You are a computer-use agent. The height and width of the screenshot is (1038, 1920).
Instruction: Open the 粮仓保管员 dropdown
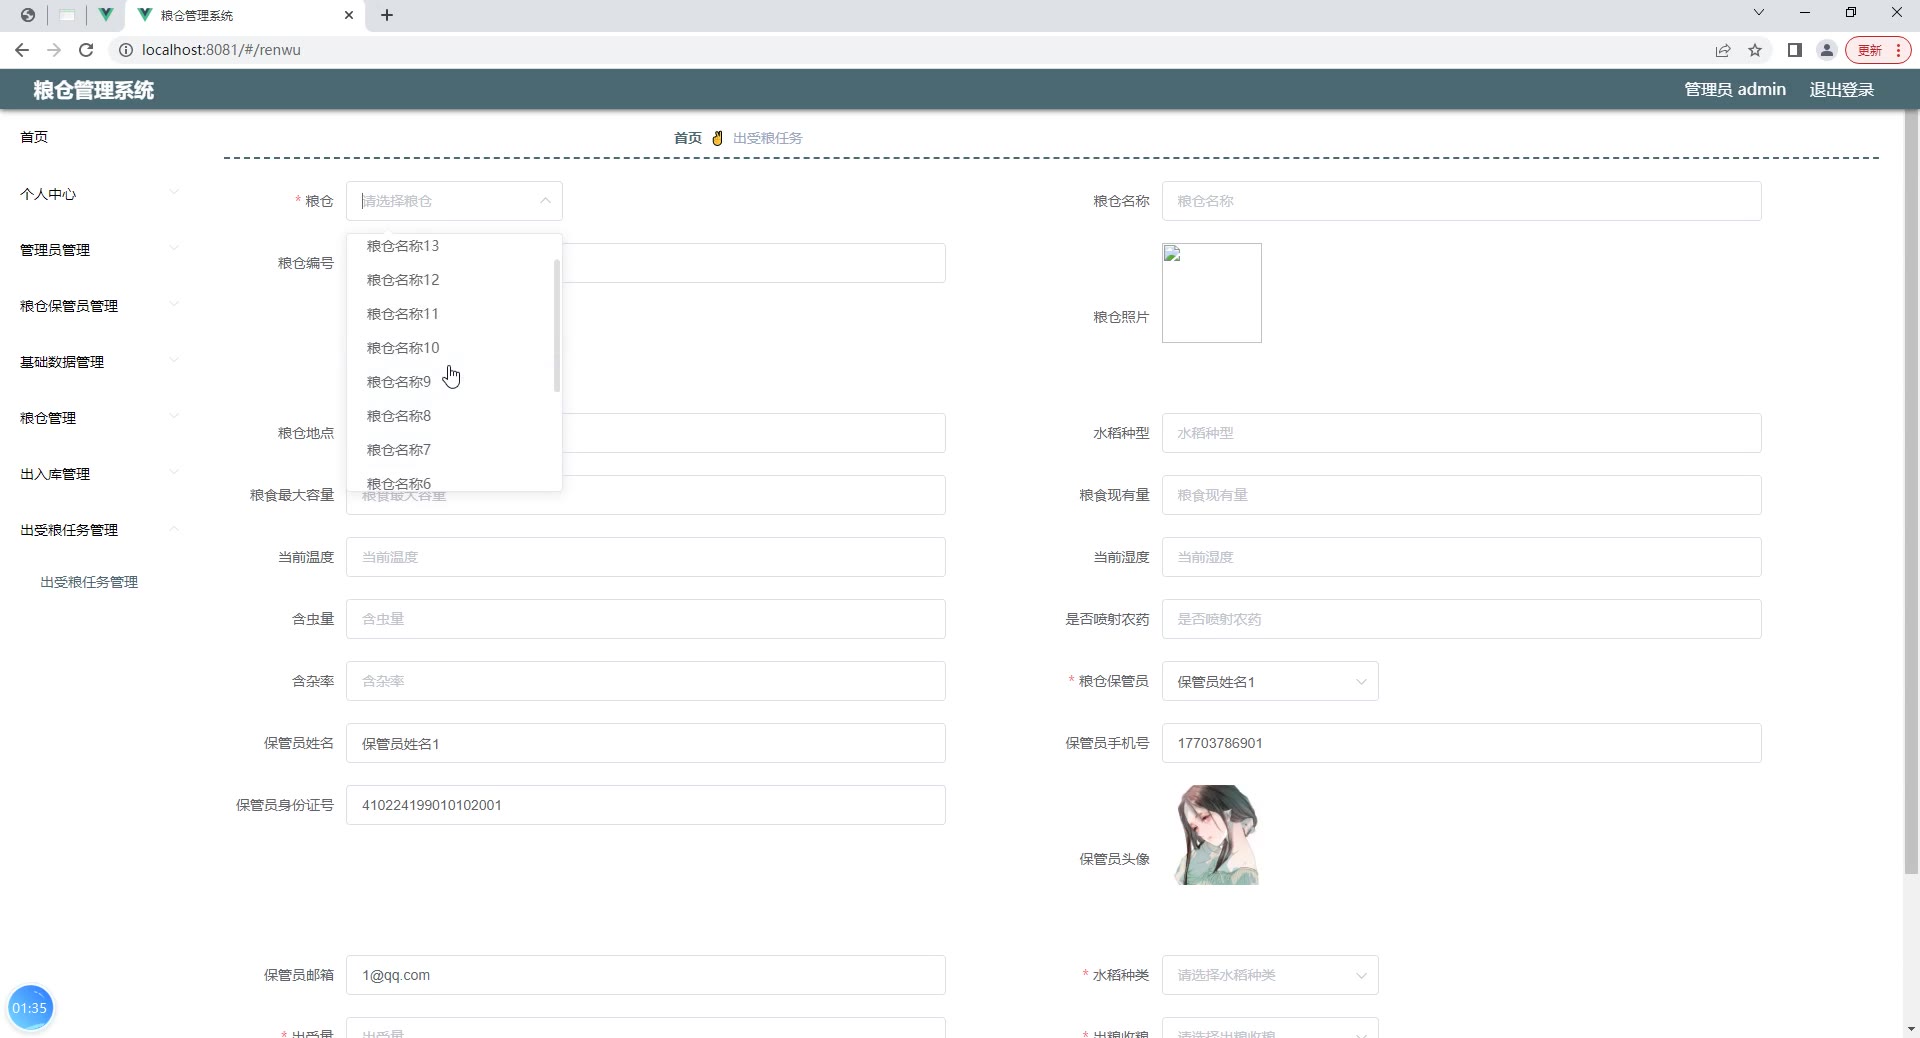1270,681
